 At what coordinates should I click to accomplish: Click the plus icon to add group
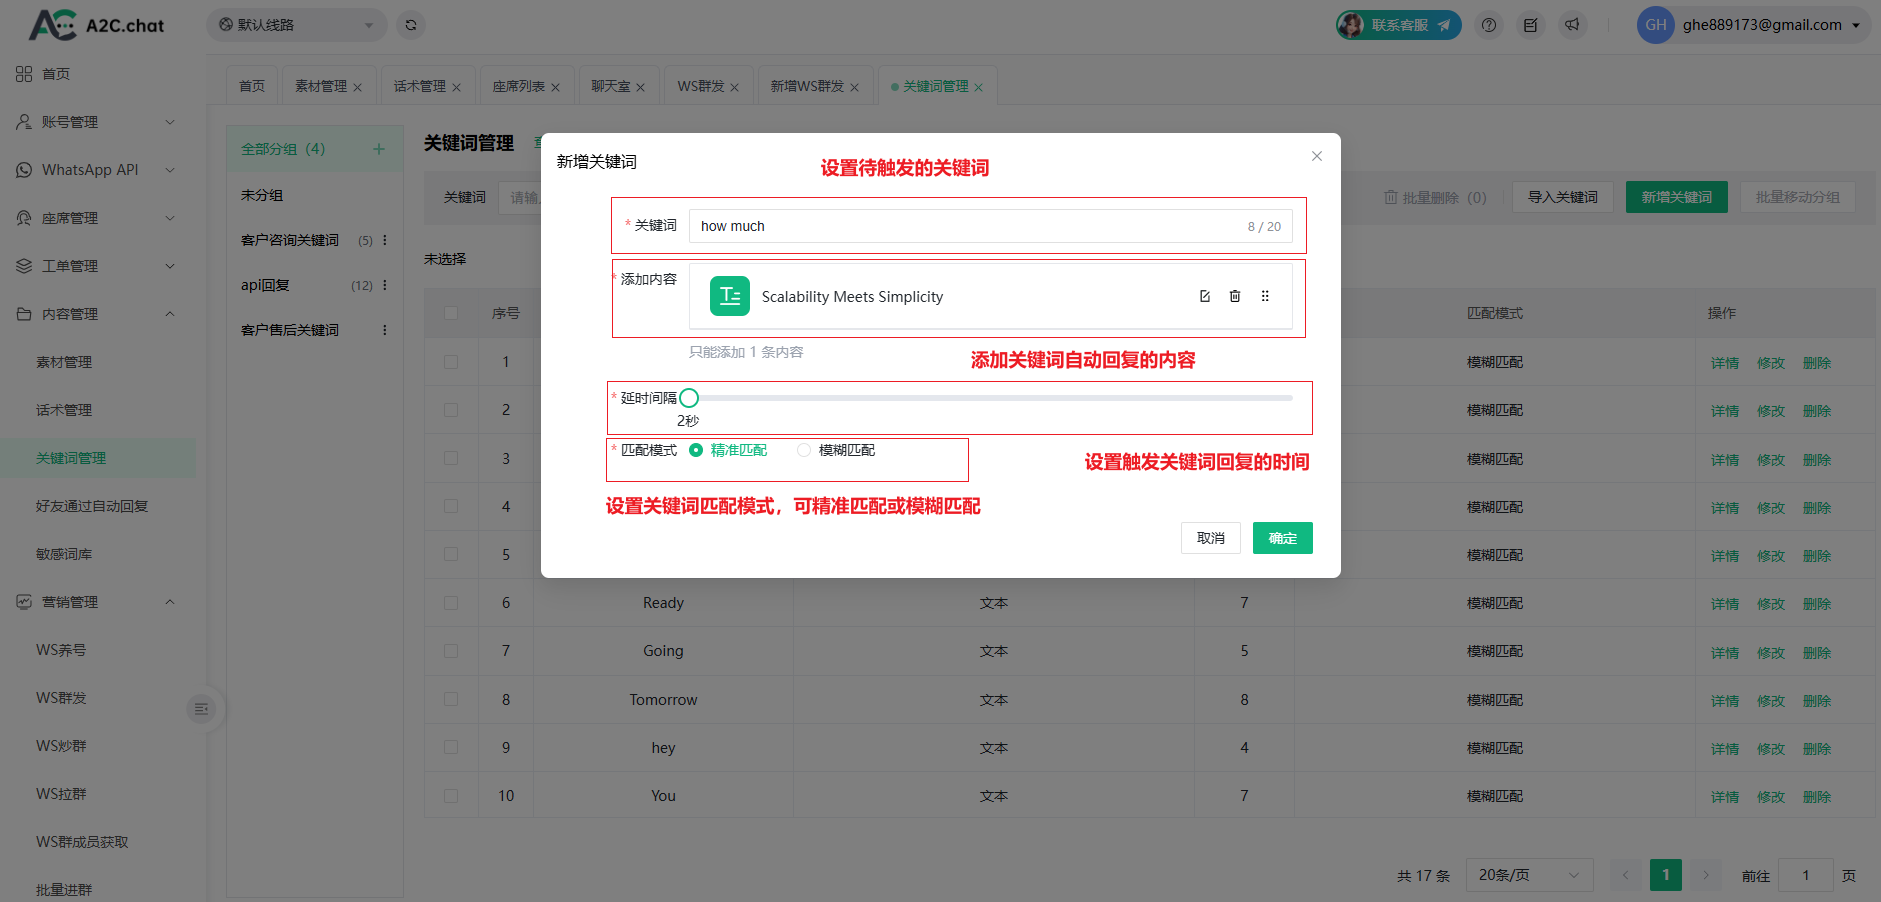point(379,149)
